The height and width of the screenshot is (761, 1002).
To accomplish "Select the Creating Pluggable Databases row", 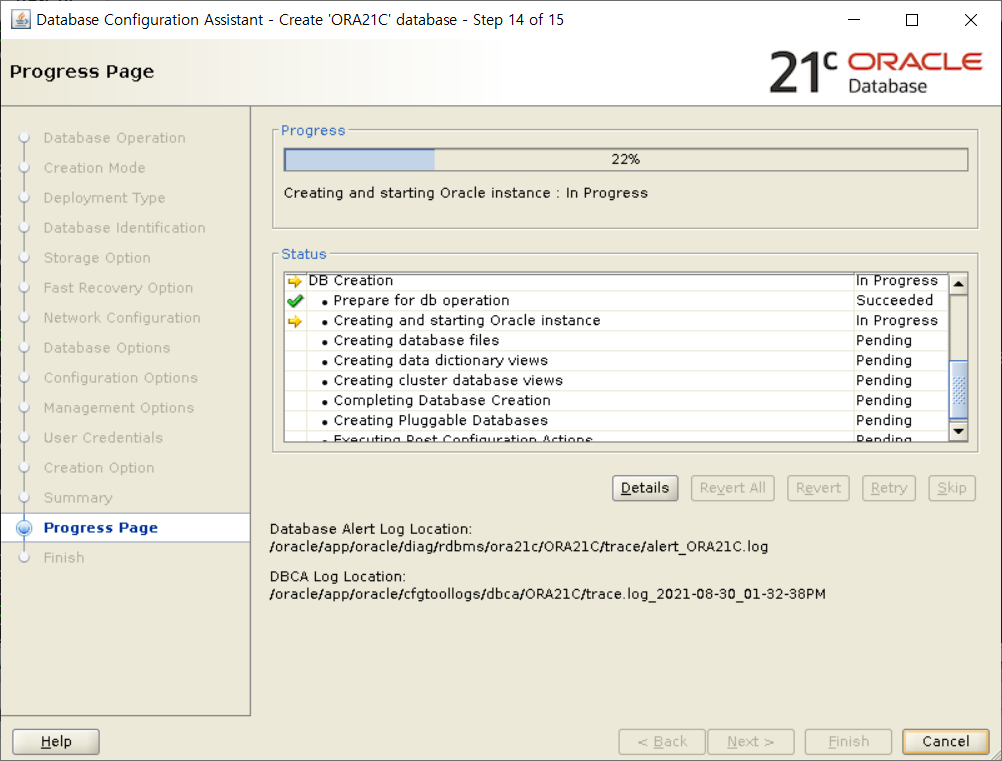I will [616, 420].
